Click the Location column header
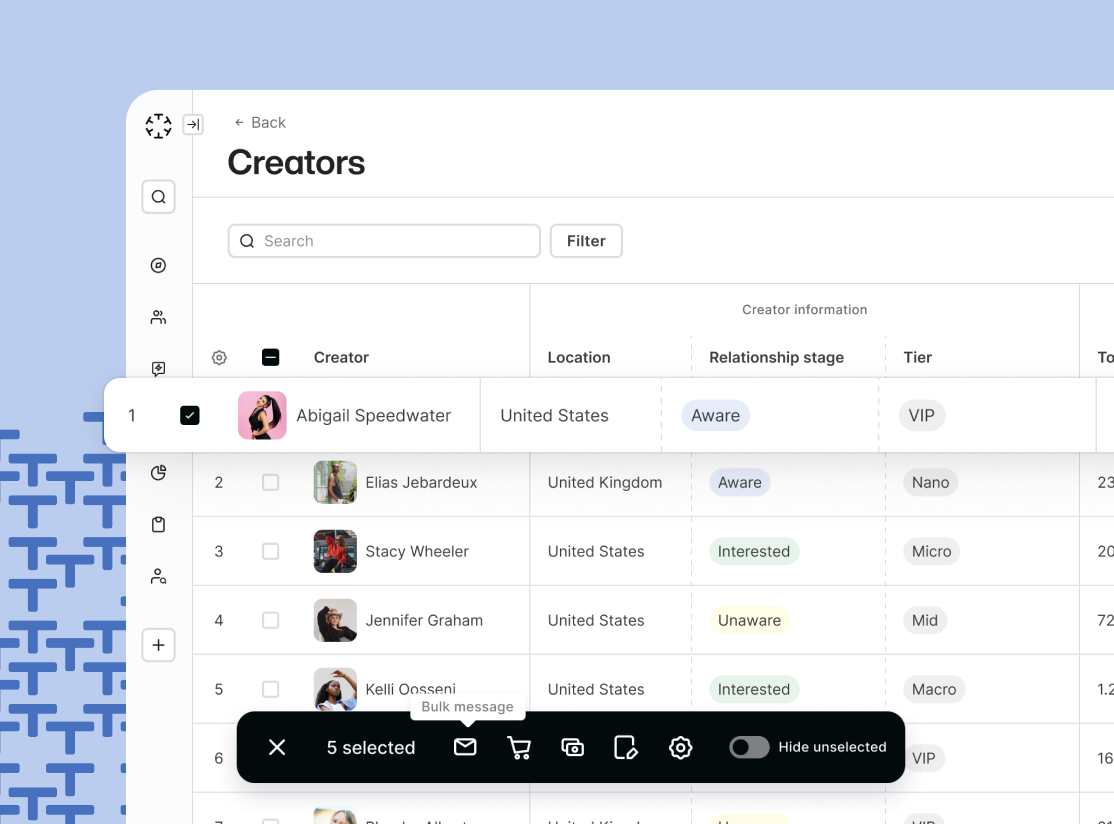The image size is (1114, 824). (579, 357)
